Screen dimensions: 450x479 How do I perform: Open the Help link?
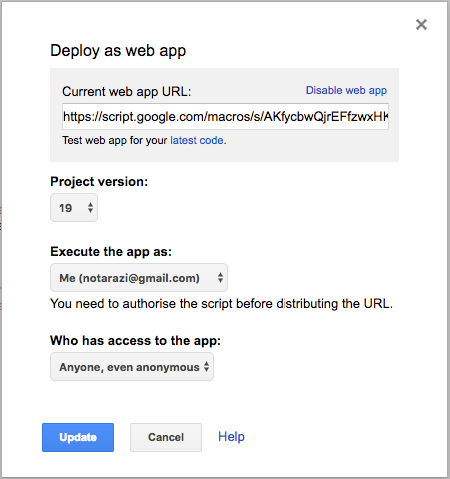coord(231,437)
